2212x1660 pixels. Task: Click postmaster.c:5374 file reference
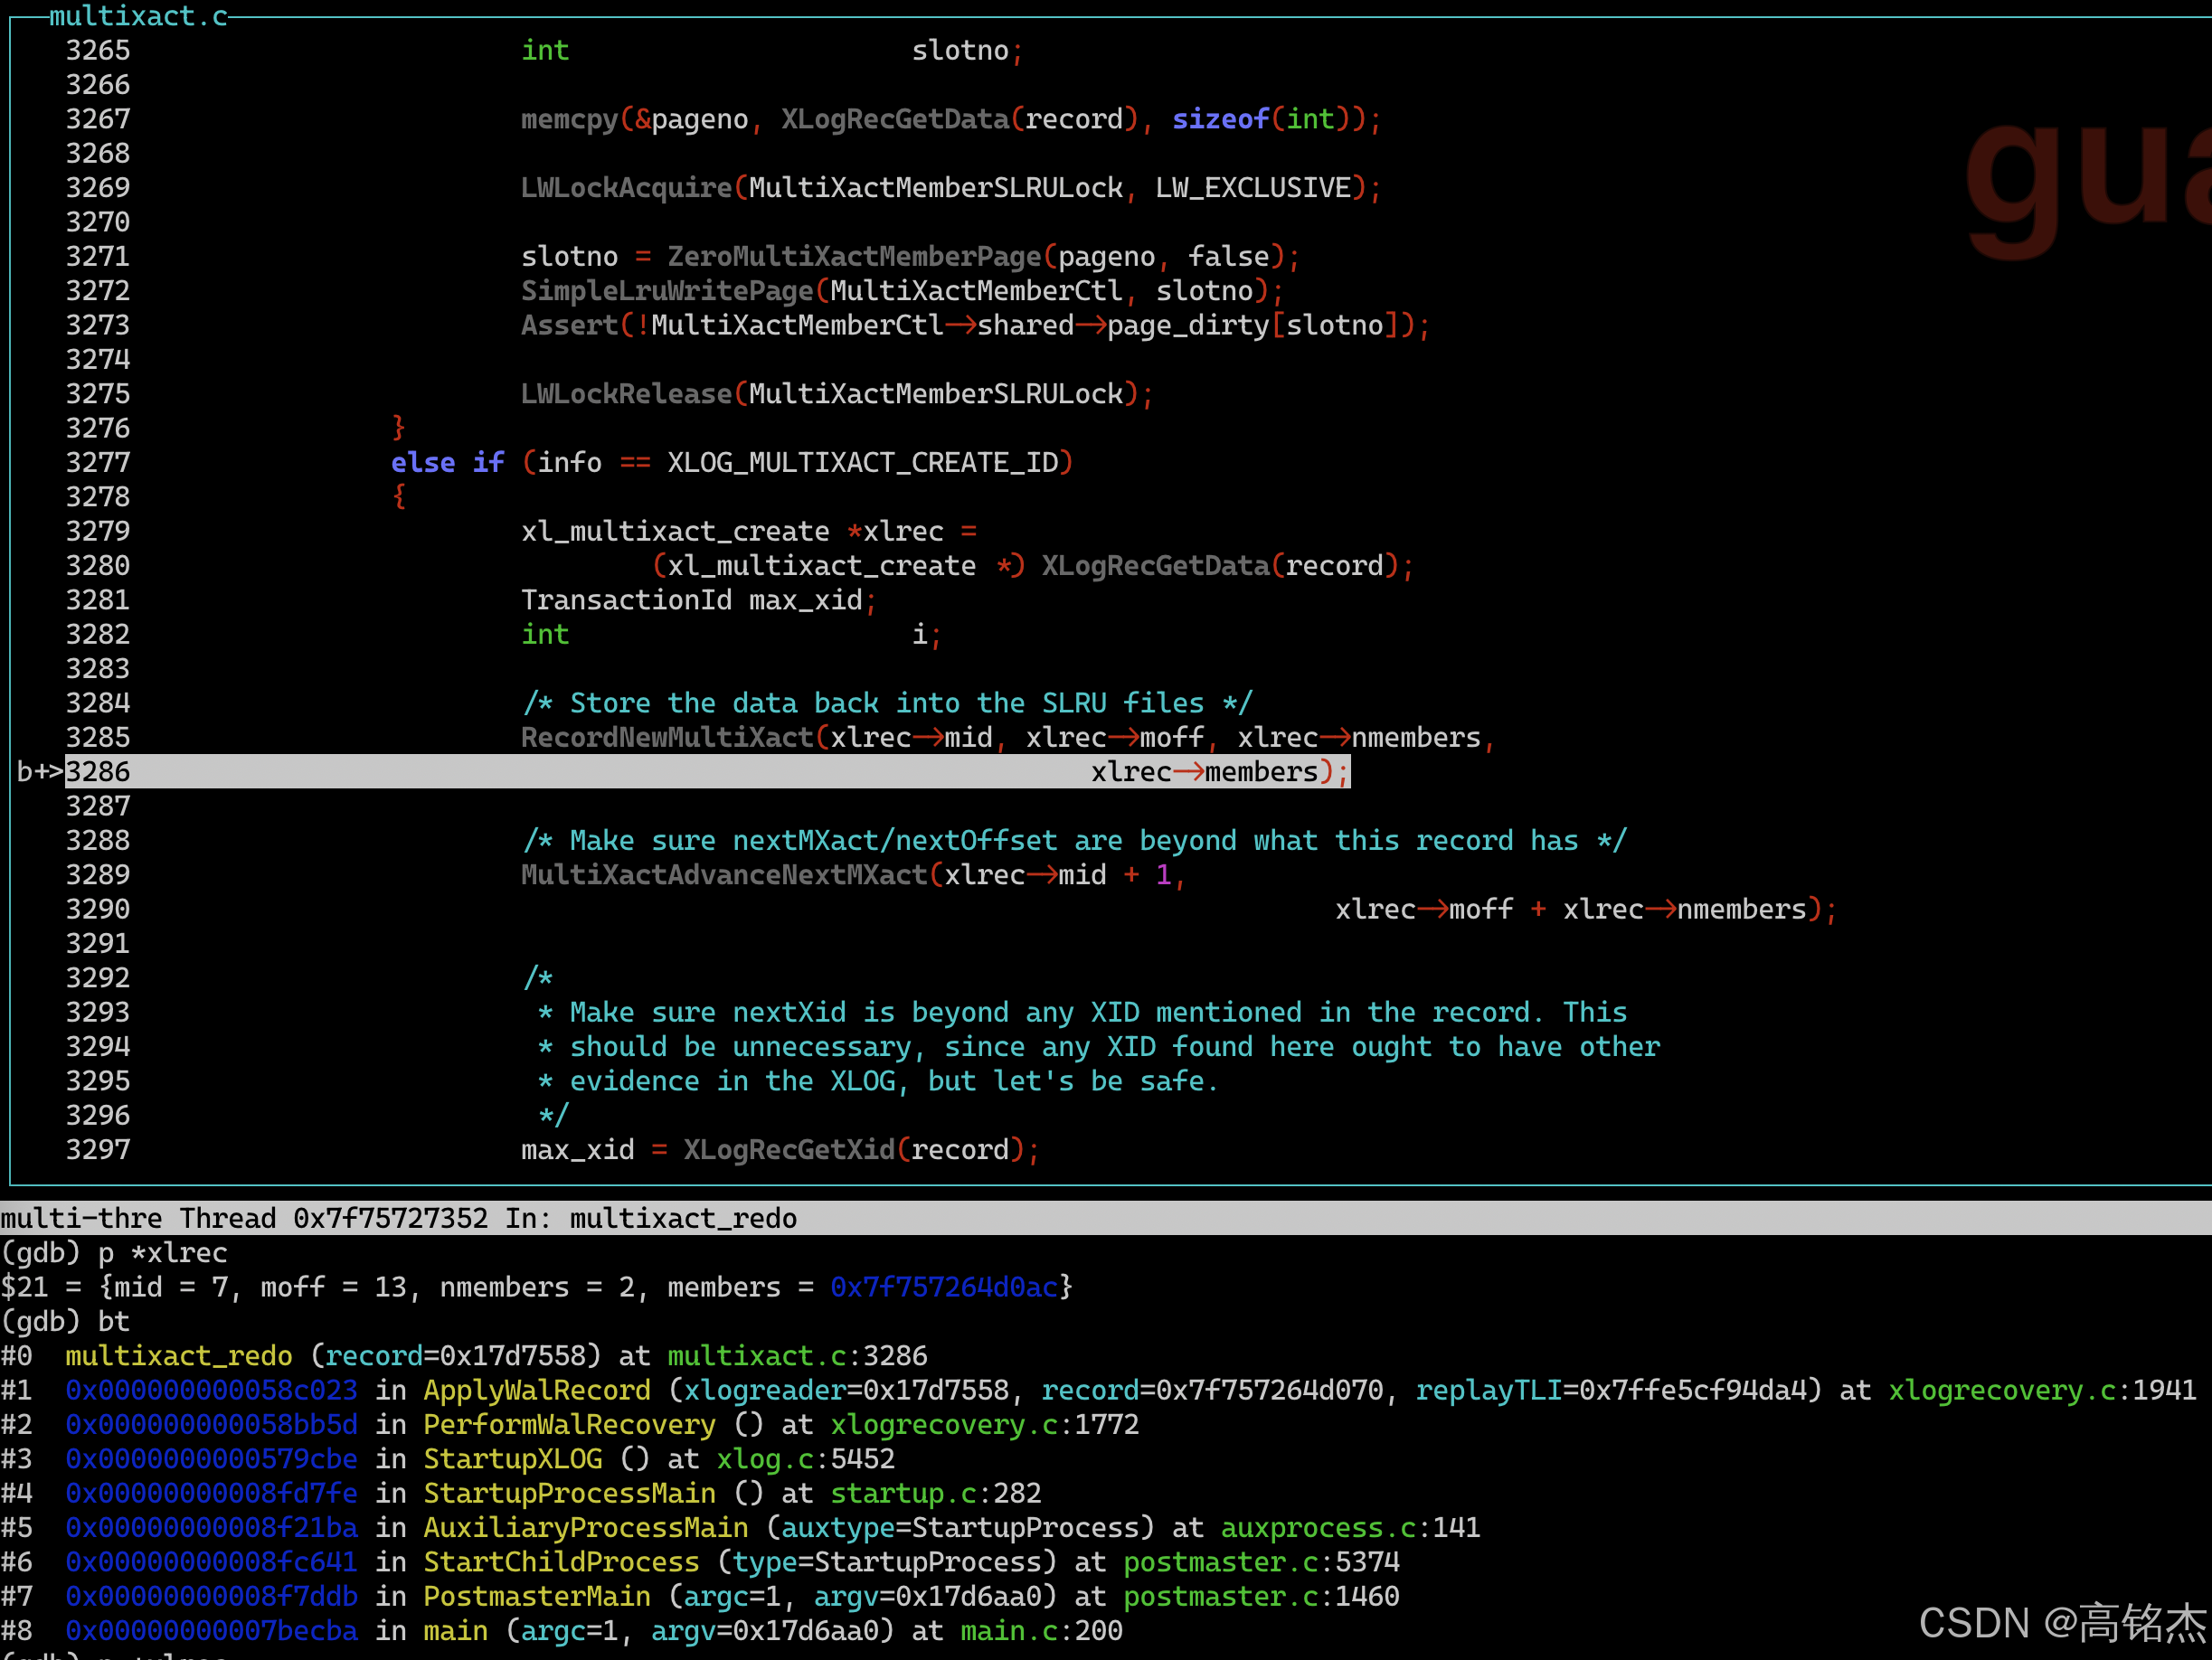(1261, 1562)
